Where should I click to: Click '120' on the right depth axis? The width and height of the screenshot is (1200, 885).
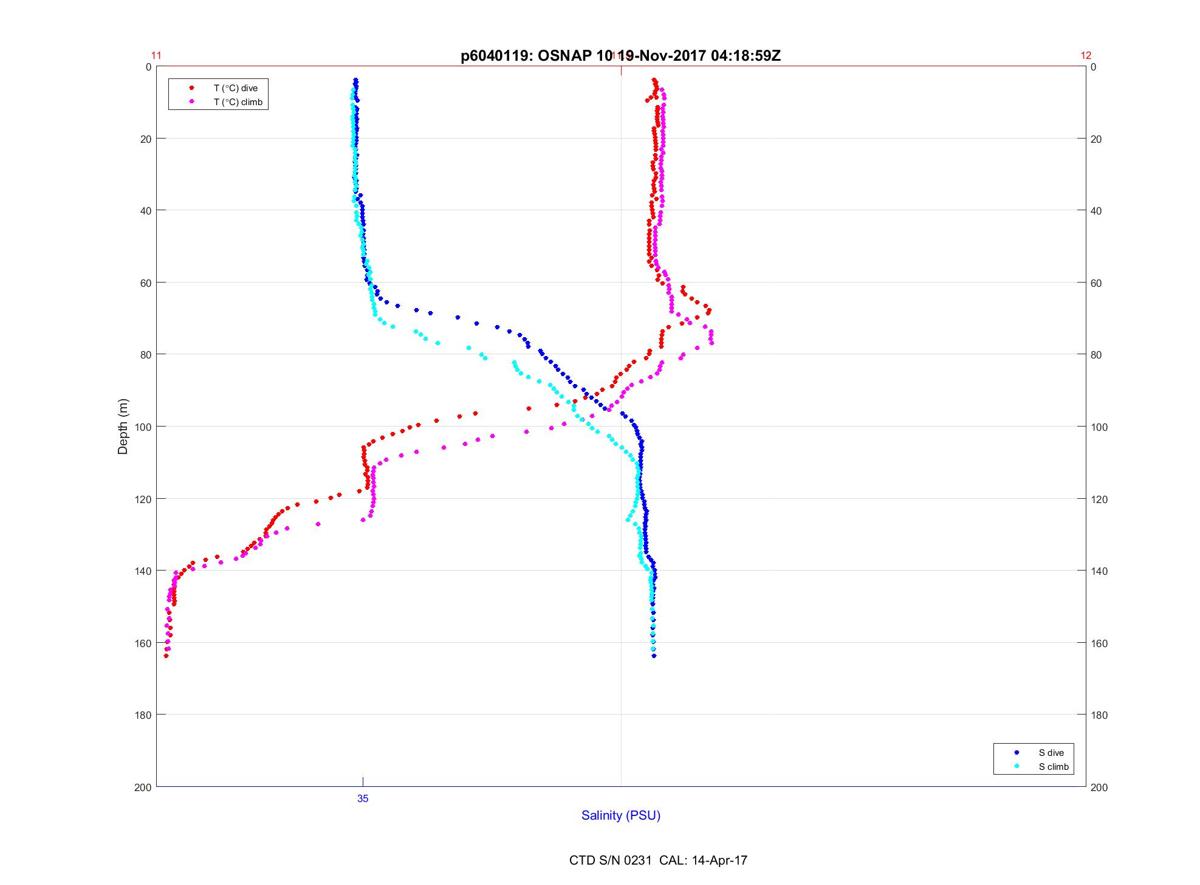(x=1101, y=499)
